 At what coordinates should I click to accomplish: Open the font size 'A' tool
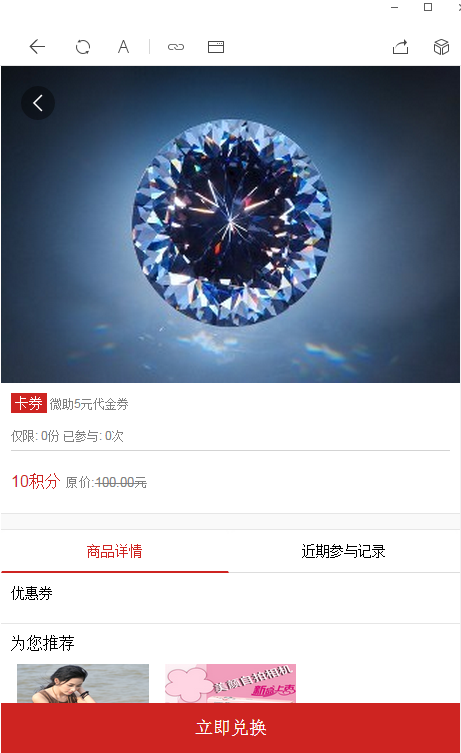coord(123,47)
